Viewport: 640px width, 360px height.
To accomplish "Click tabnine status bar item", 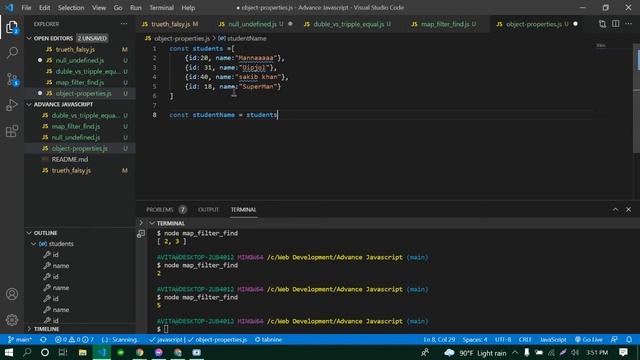I will coord(268,340).
